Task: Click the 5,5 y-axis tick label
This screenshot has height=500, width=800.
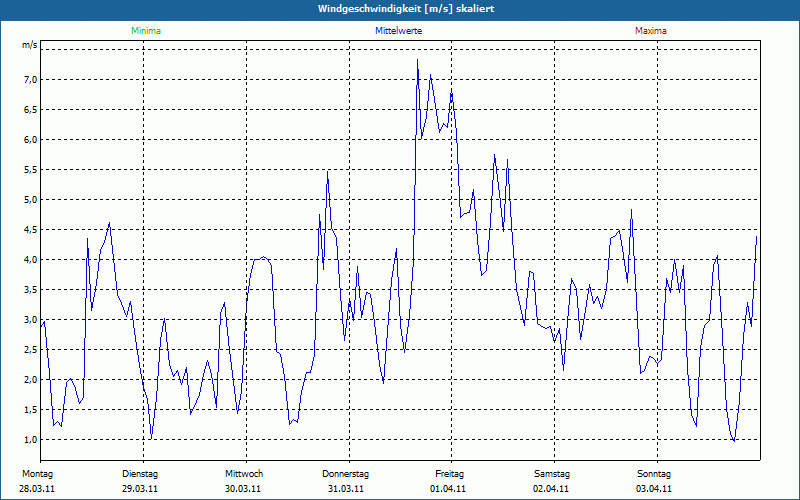Action: pyautogui.click(x=30, y=170)
